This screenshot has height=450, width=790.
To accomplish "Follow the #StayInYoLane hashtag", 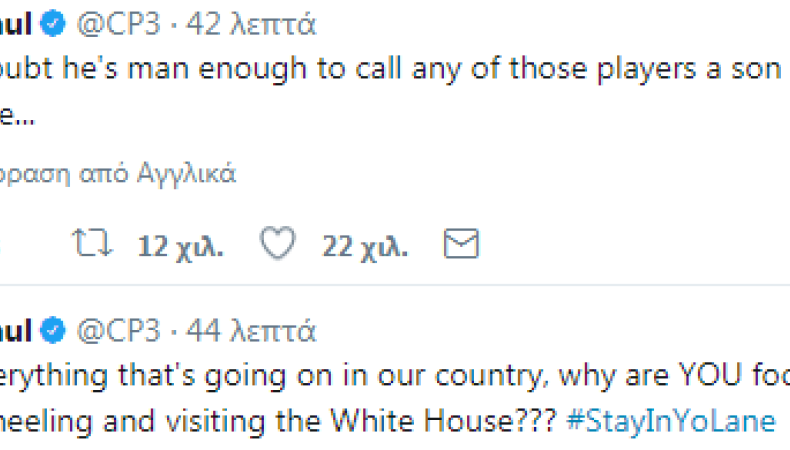I will [671, 421].
